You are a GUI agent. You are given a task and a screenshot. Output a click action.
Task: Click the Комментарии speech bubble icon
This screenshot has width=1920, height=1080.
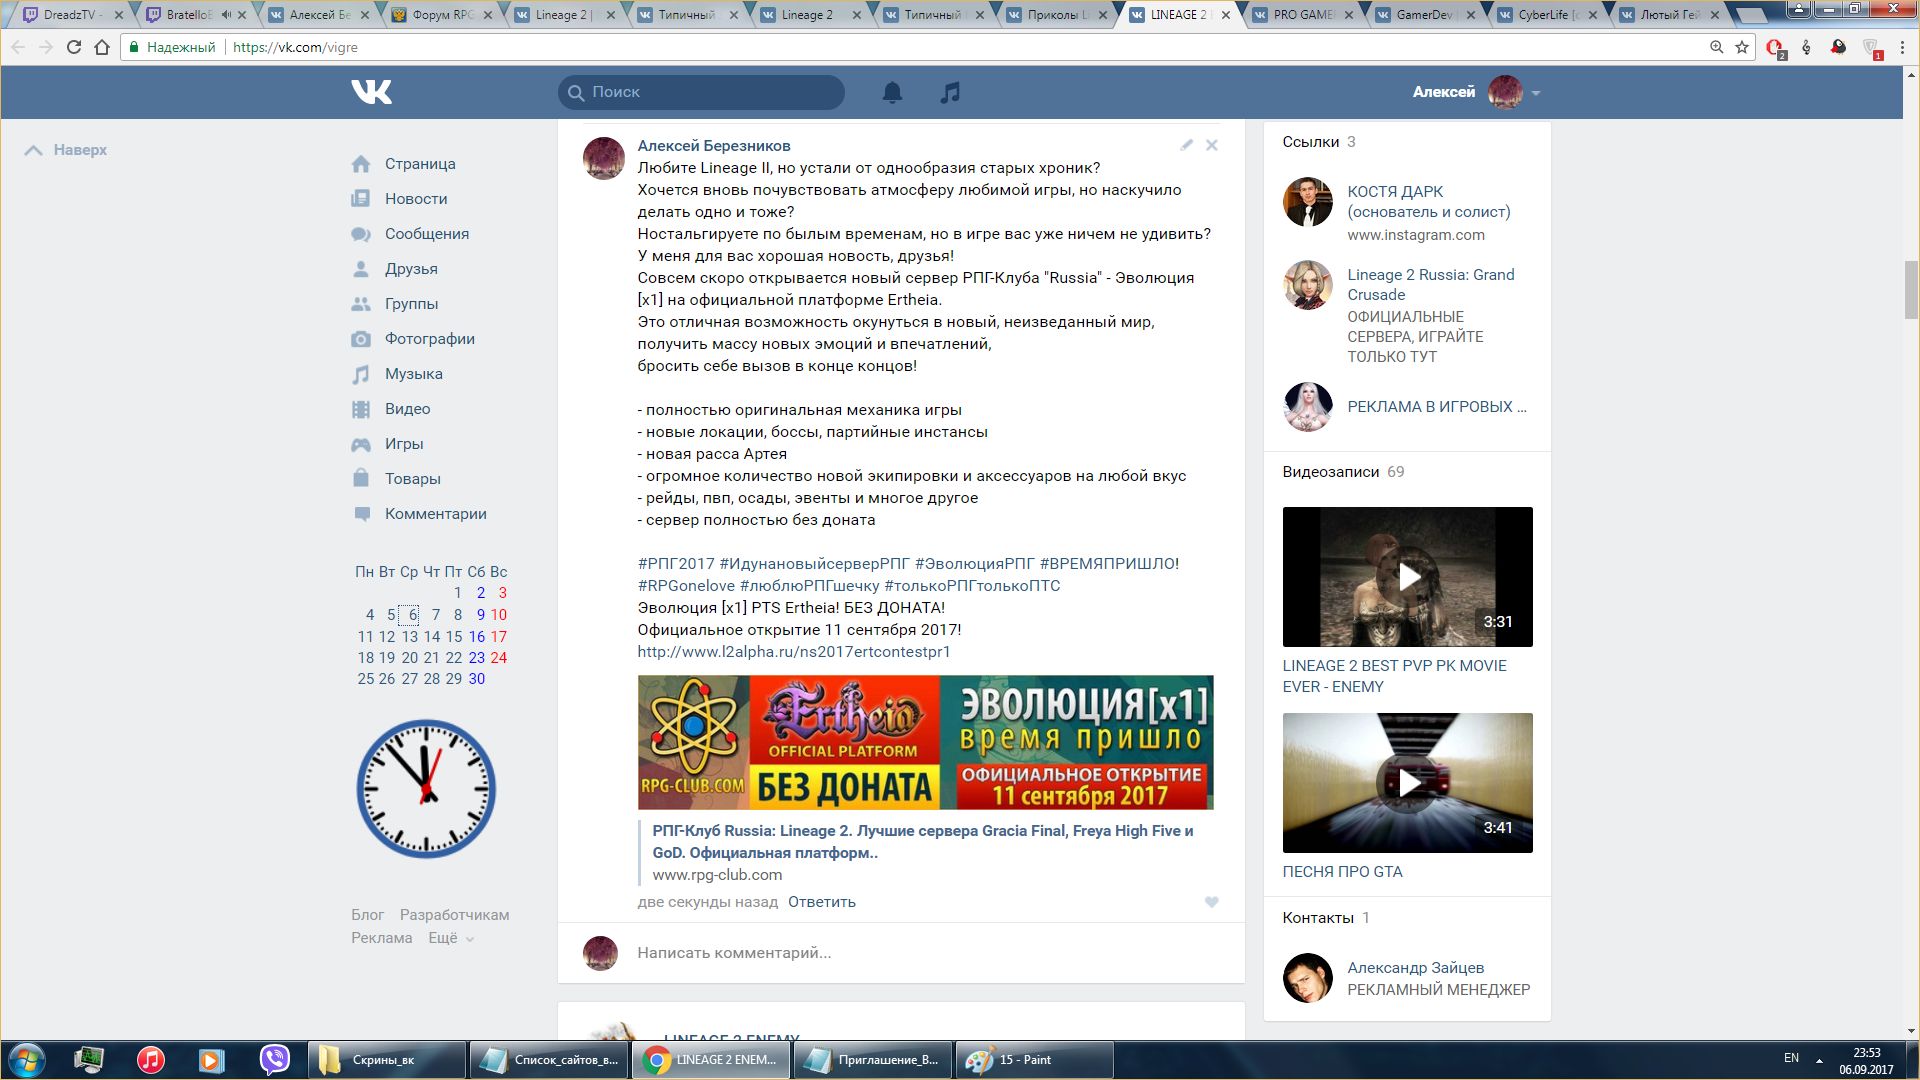click(x=361, y=514)
